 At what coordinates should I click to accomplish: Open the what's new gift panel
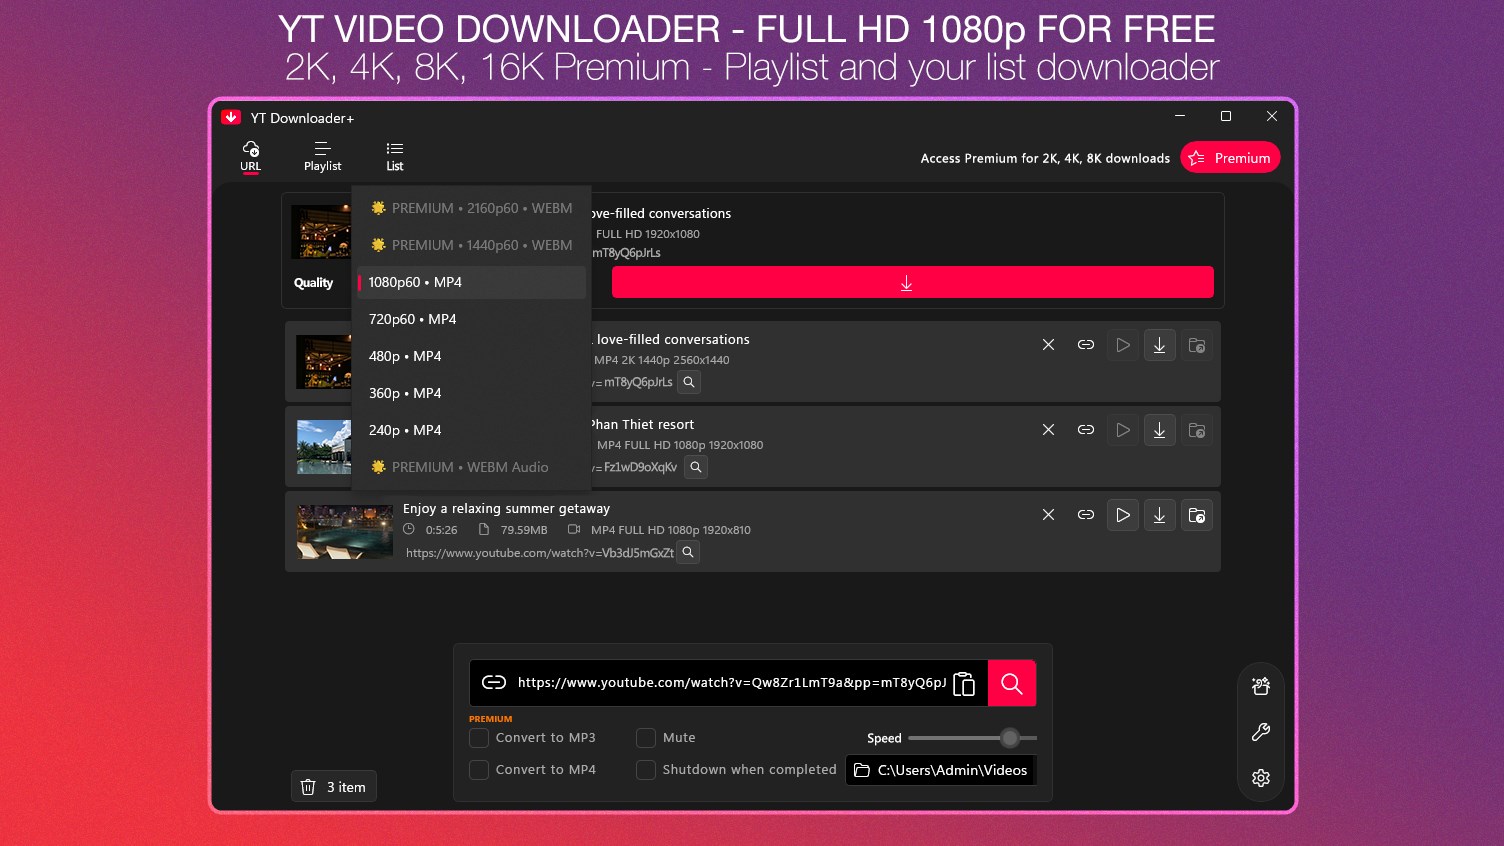point(1260,686)
